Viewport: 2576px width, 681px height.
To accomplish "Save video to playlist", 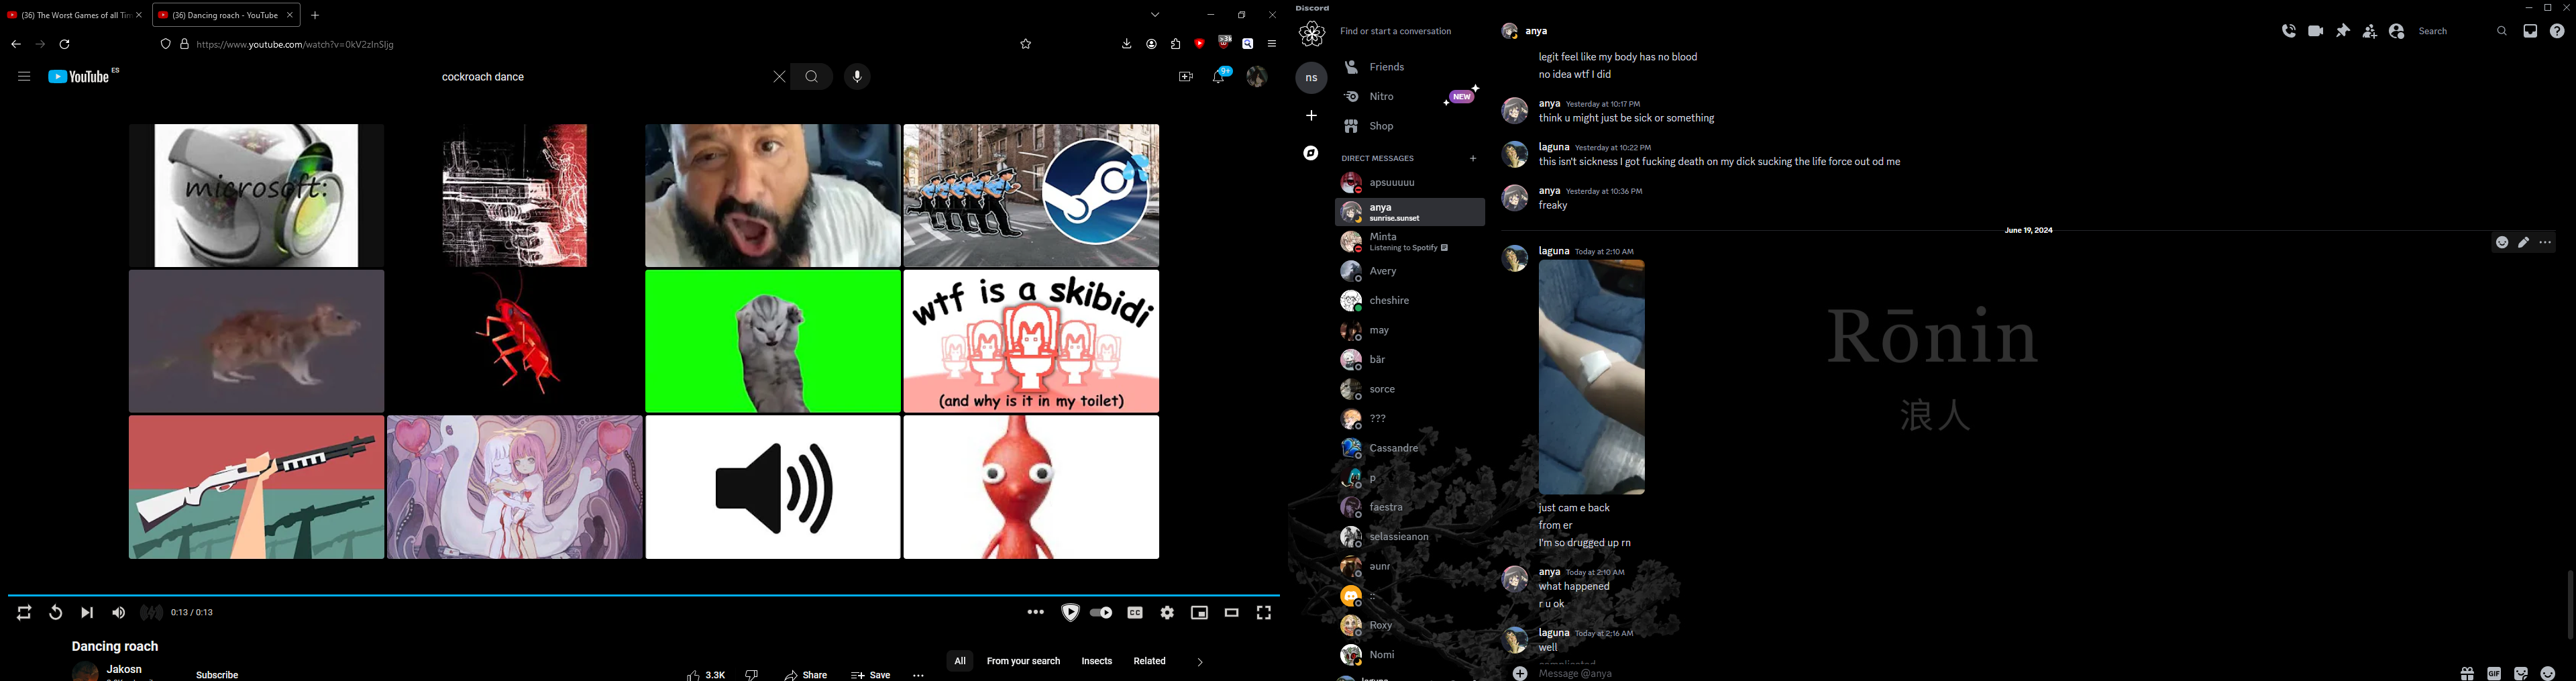I will (871, 675).
